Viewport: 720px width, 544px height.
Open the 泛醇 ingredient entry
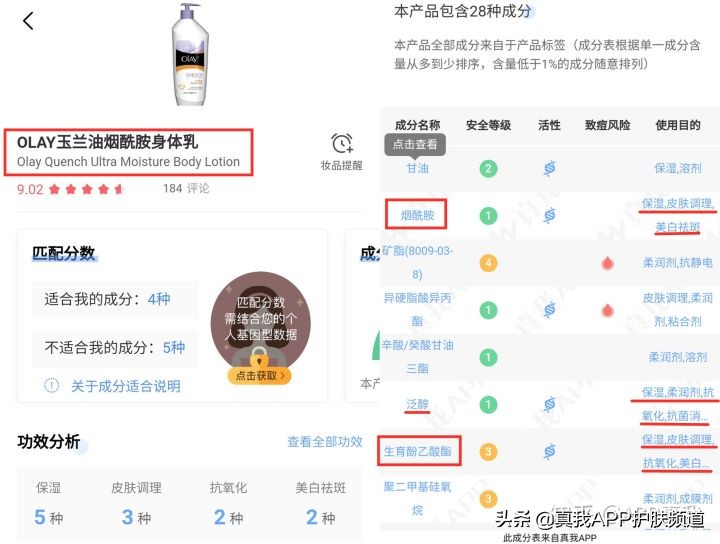pyautogui.click(x=417, y=404)
